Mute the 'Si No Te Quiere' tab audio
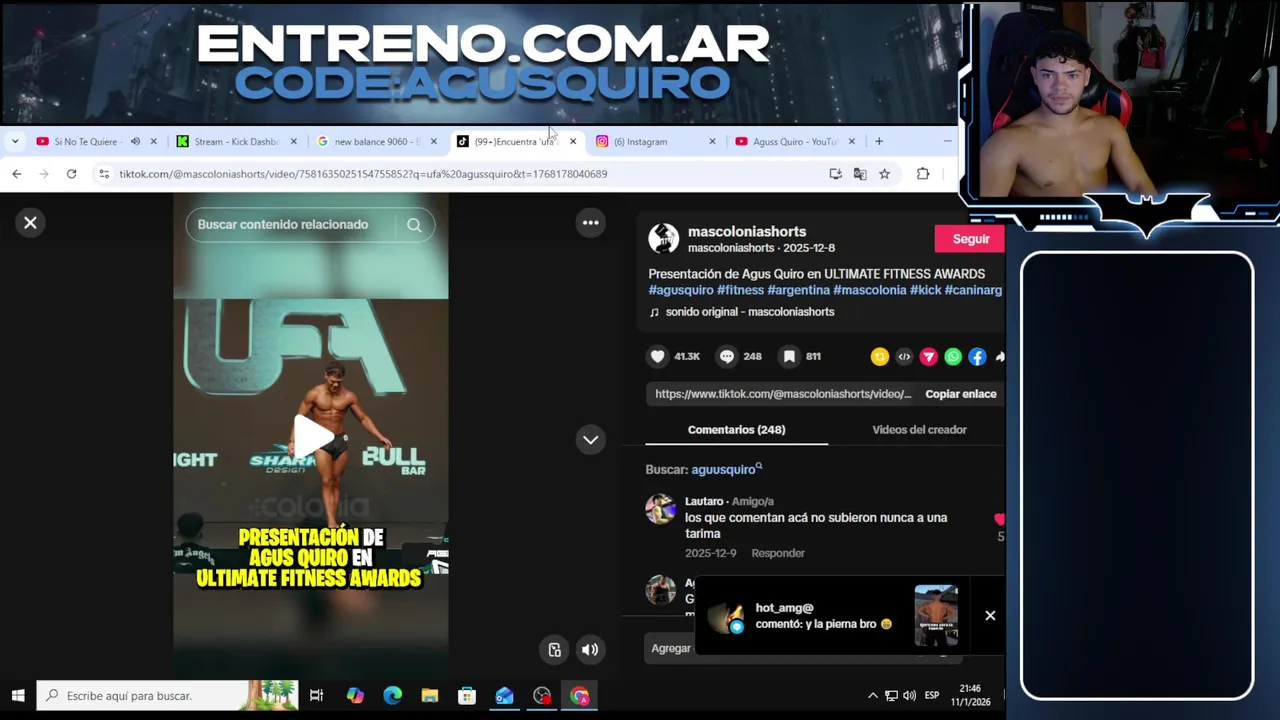The height and width of the screenshot is (720, 1280). tap(135, 142)
